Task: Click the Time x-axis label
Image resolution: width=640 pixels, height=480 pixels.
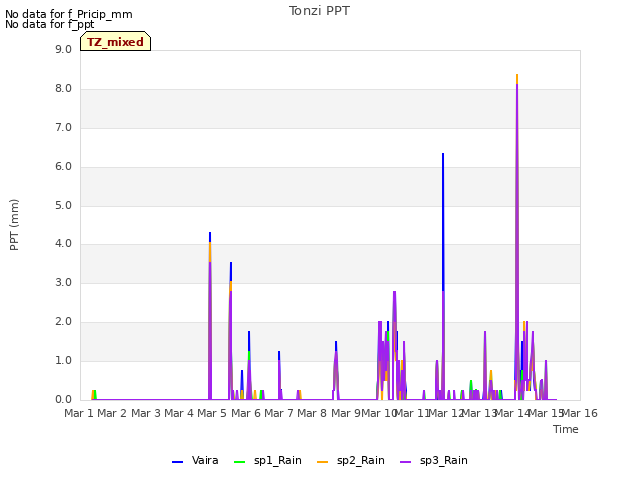Action: pos(566,429)
